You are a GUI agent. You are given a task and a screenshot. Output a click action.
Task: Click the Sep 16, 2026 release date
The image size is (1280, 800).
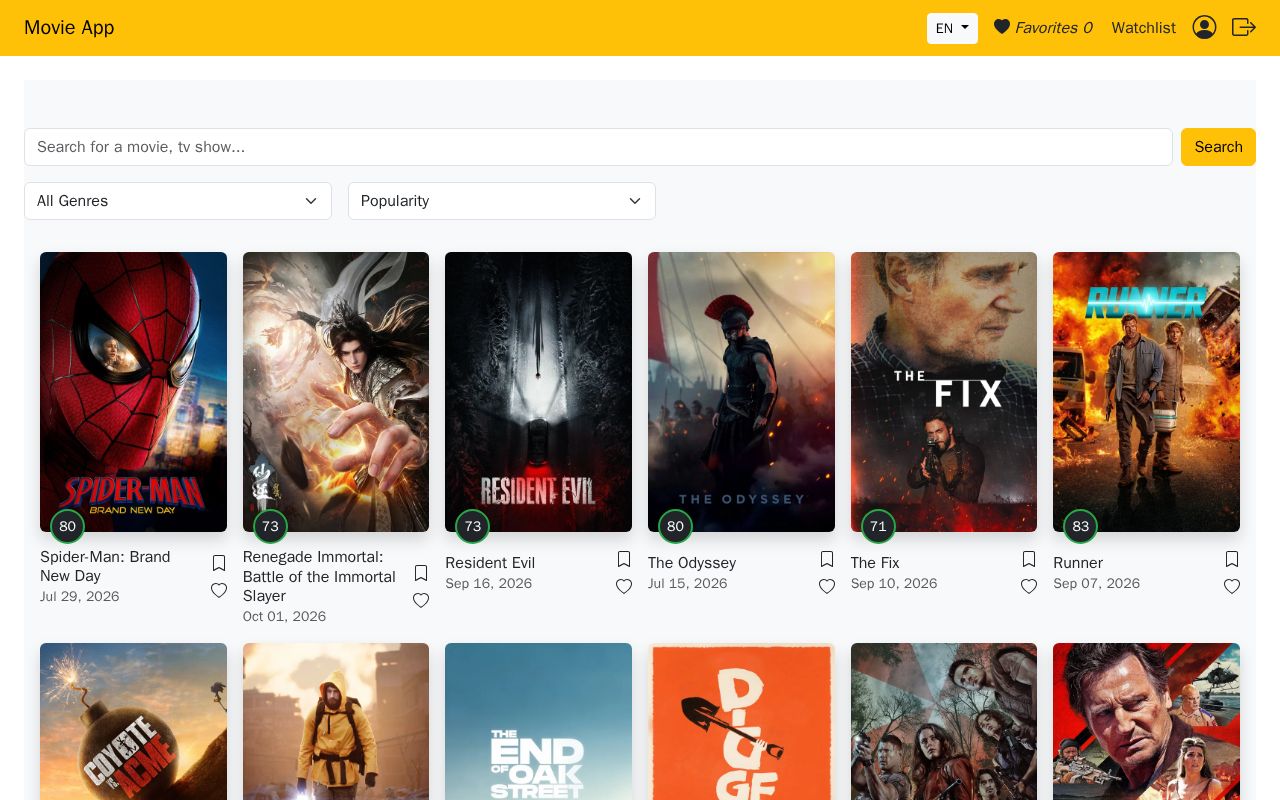coord(489,584)
